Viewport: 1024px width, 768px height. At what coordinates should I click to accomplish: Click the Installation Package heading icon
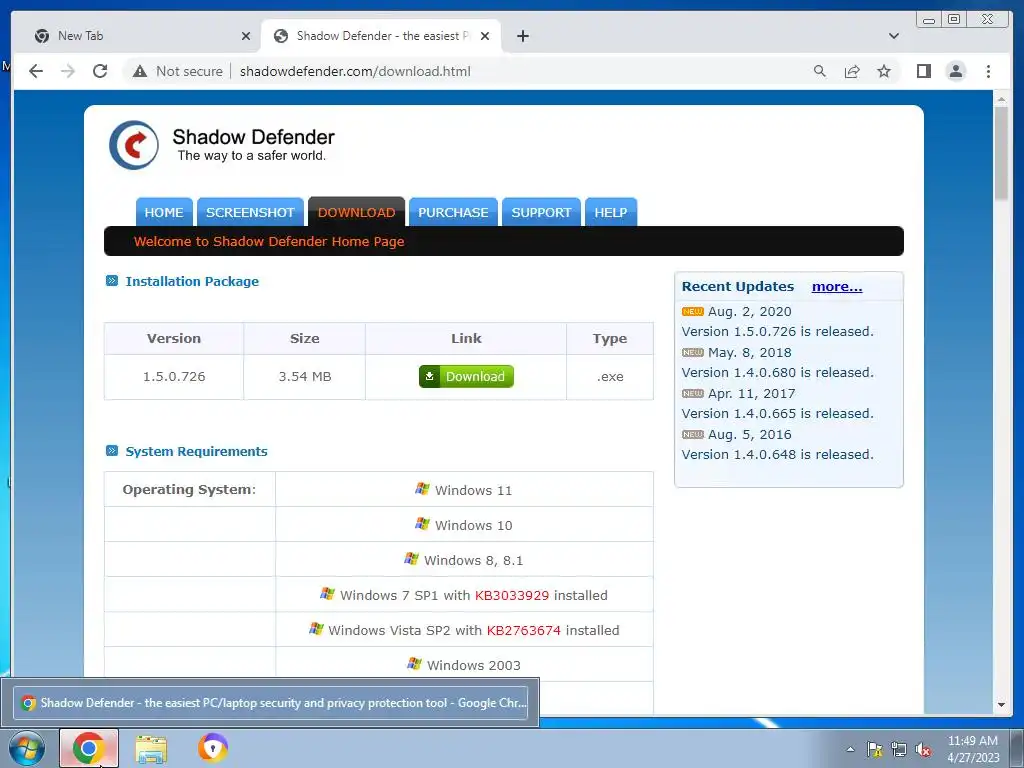[x=112, y=281]
